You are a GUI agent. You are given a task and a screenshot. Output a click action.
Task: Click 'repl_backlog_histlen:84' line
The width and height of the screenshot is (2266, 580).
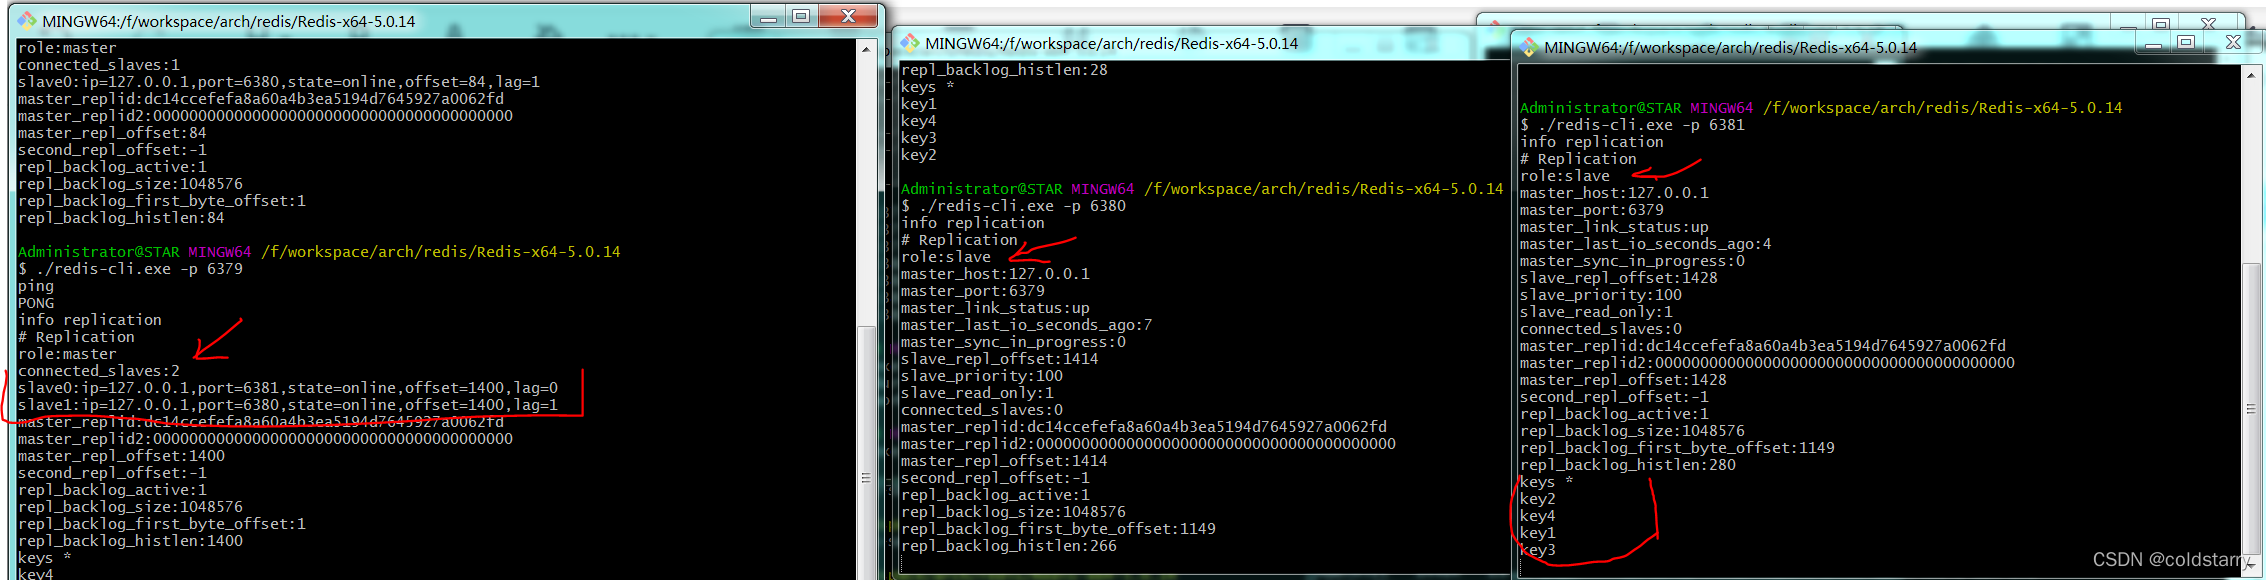121,218
